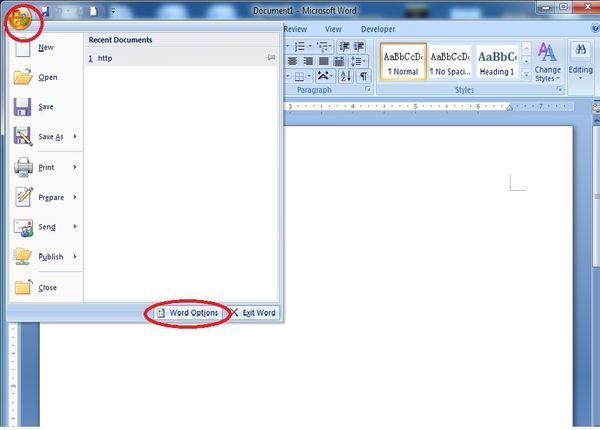Screen dimensions: 600x430
Task: Open the http recent document
Action: tap(105, 59)
